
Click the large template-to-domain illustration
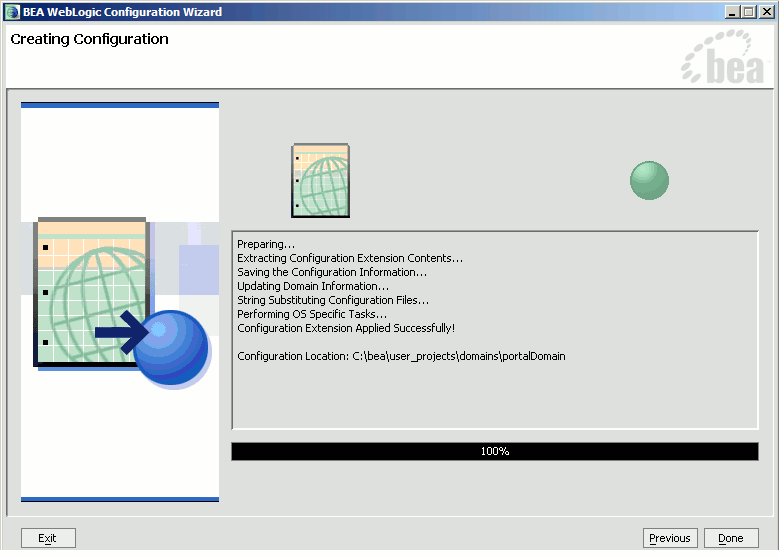[x=120, y=302]
